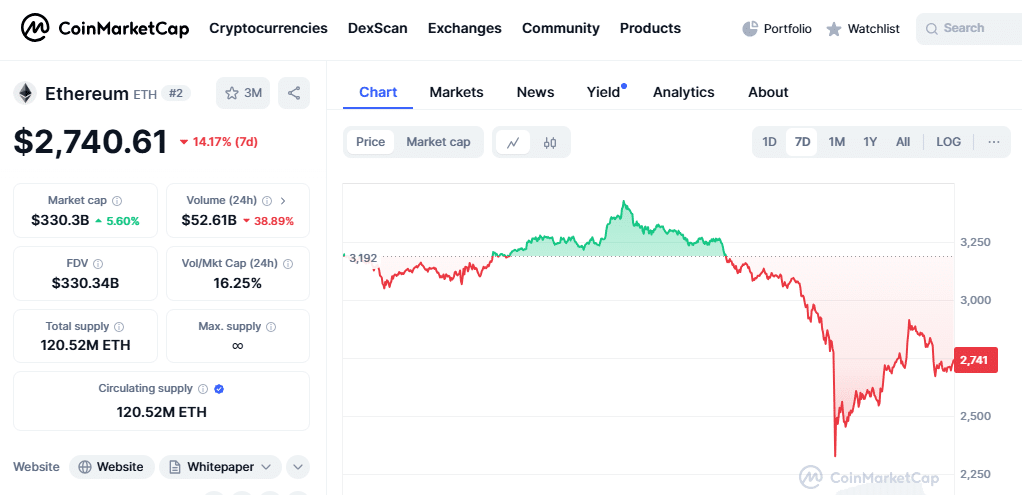Switch to the Yield tab
Viewport: 1022px width, 495px height.
(x=604, y=93)
